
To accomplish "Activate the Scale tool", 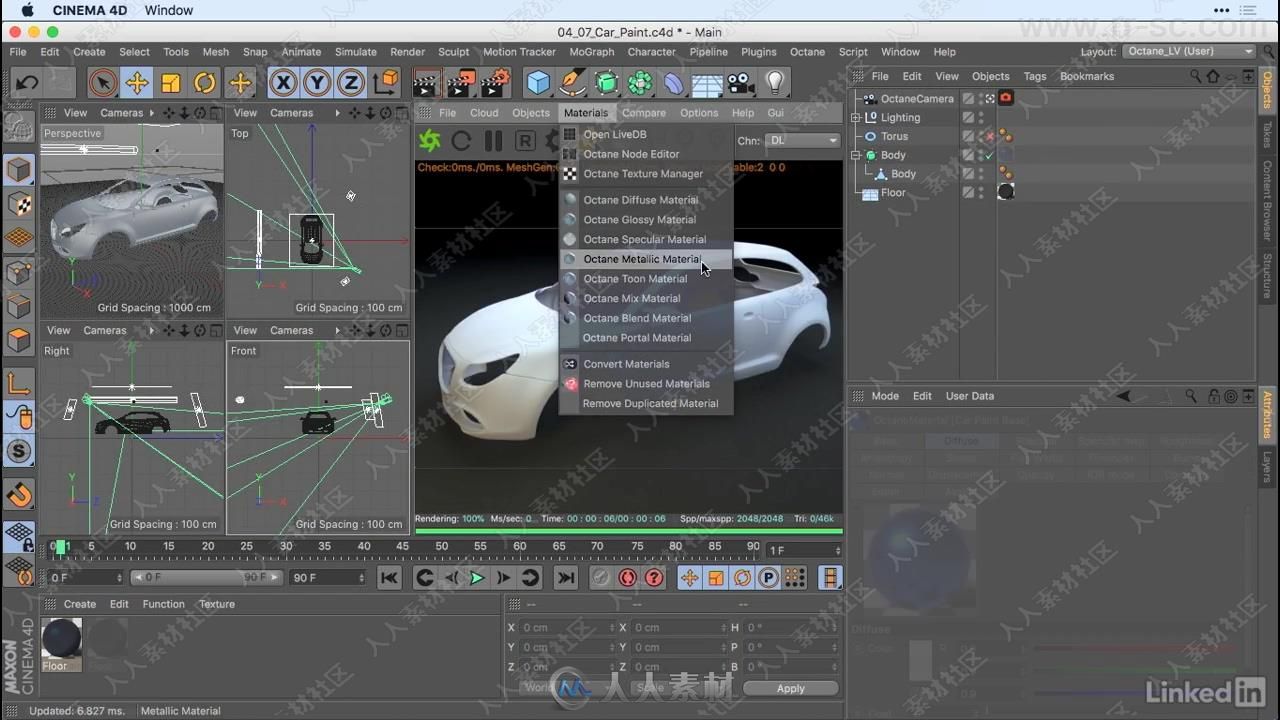I will [171, 83].
